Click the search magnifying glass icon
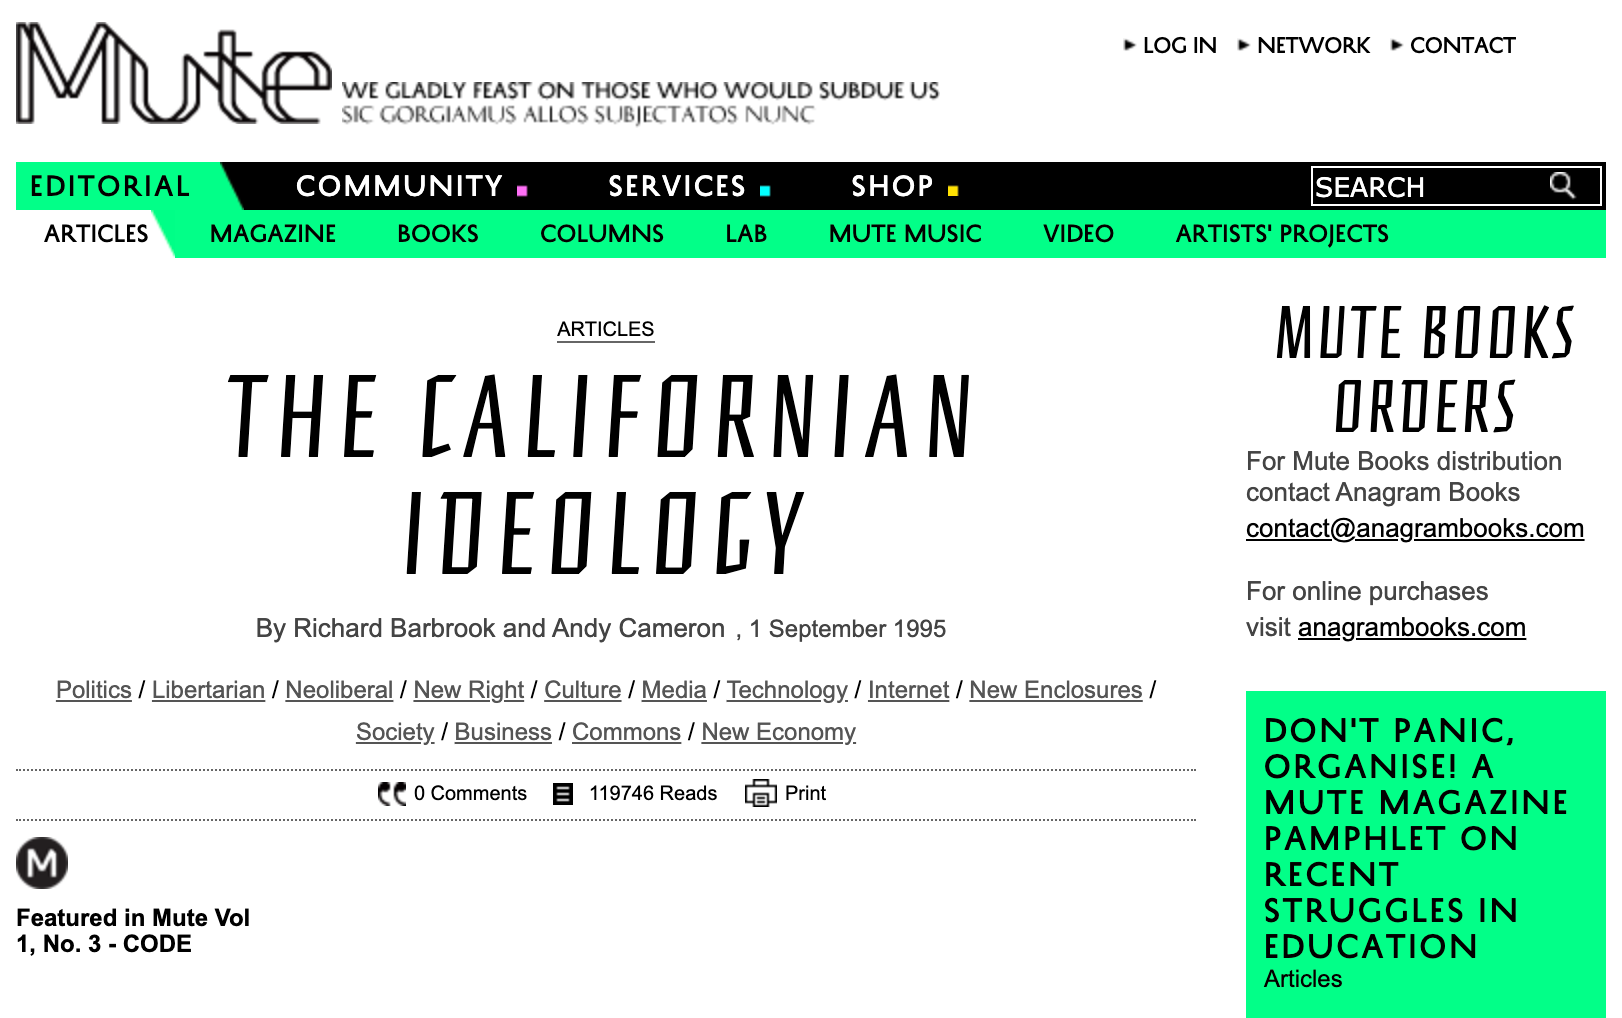The width and height of the screenshot is (1622, 1018). [1562, 185]
